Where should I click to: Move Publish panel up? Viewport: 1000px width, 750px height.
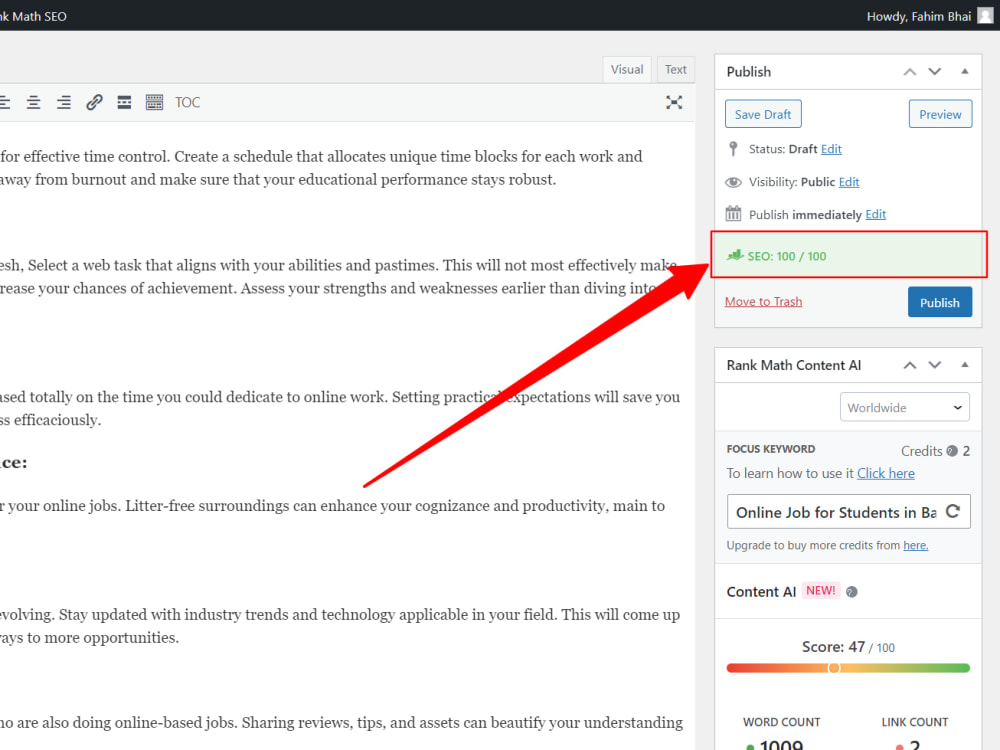click(910, 72)
